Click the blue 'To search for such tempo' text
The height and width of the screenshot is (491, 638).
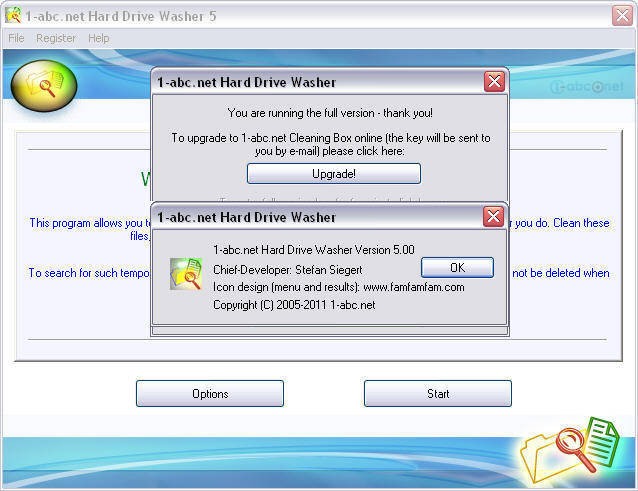(x=89, y=273)
